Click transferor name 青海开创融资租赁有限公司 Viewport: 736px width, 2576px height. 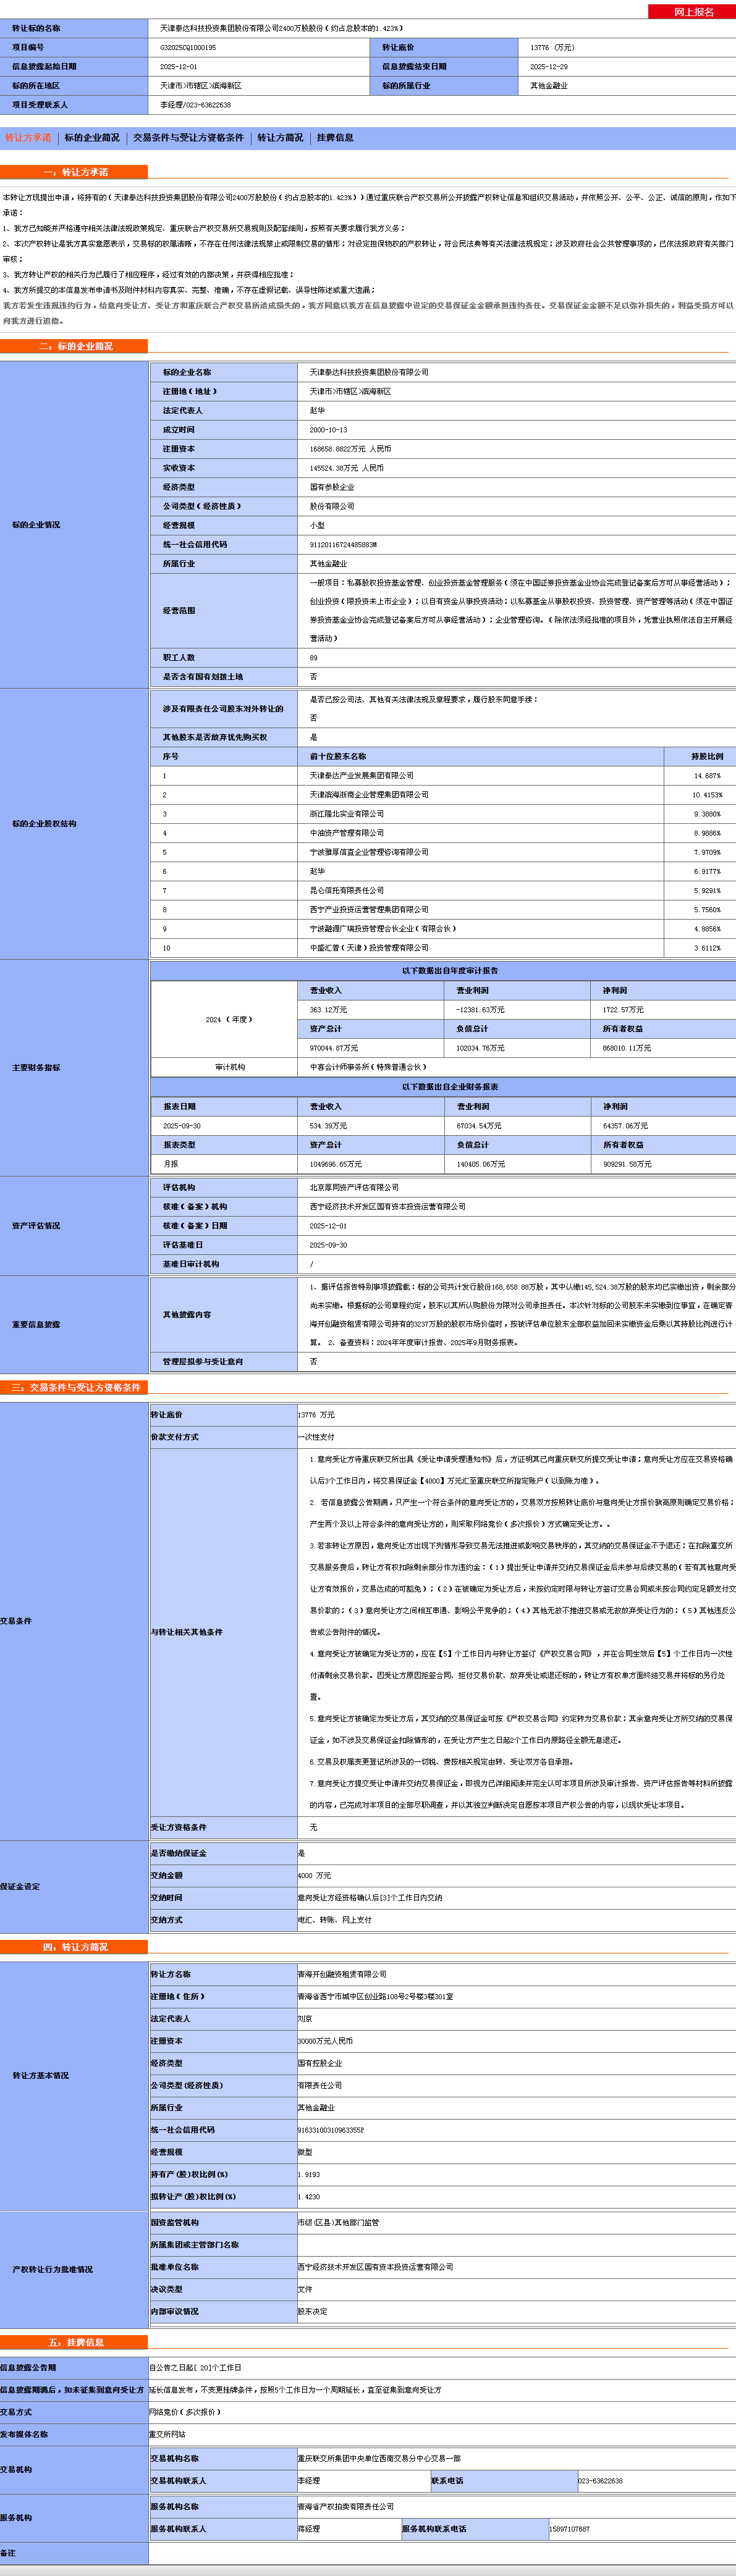pos(342,1974)
